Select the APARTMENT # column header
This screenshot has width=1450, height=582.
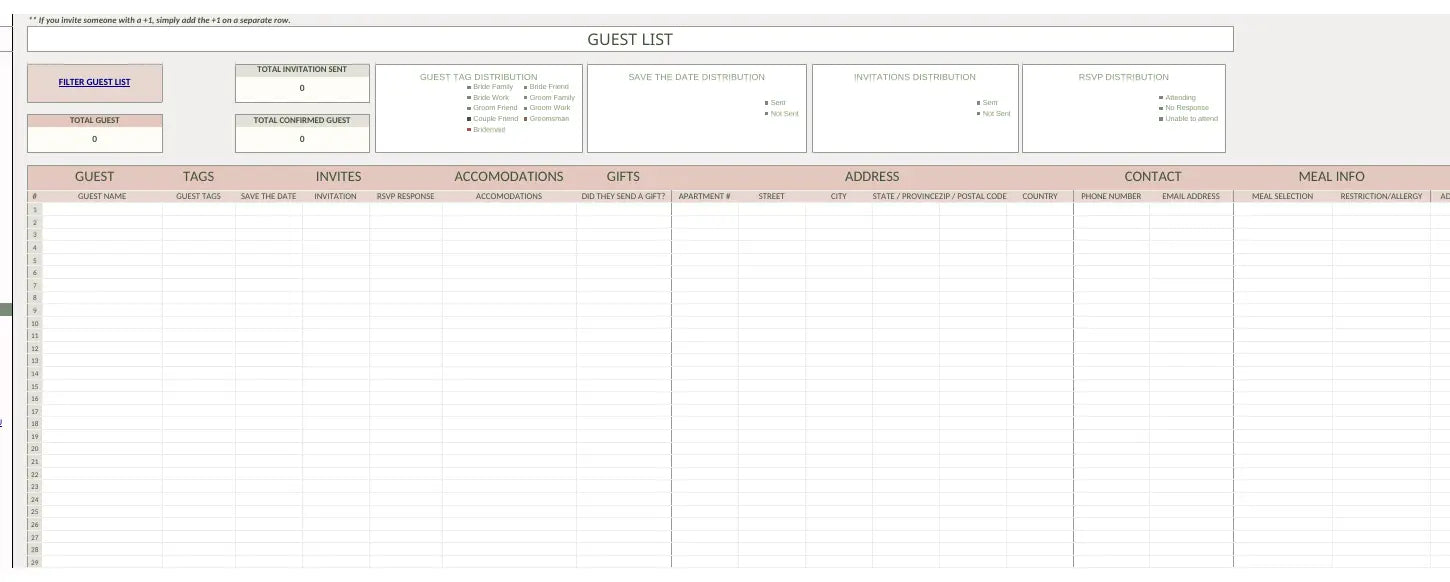tap(705, 197)
